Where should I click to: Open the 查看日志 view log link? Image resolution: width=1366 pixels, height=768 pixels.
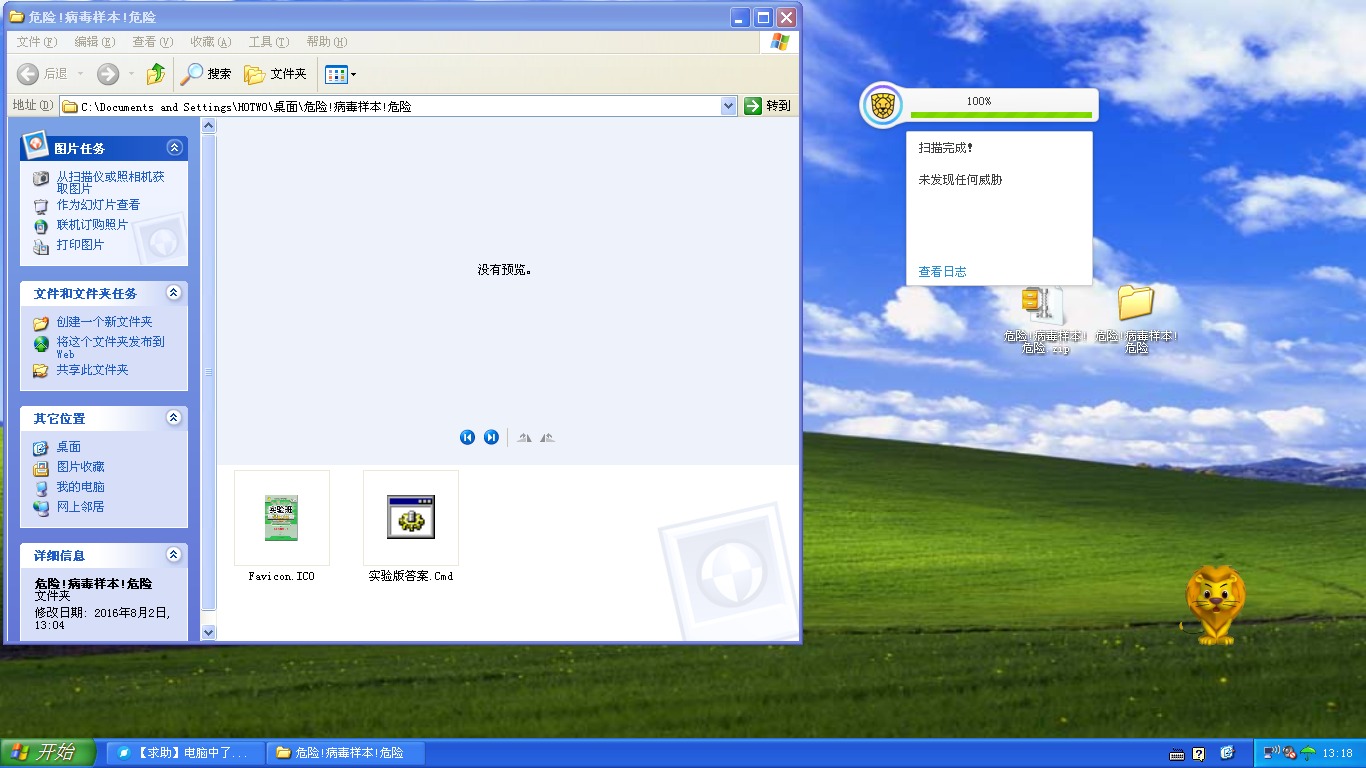tap(942, 272)
